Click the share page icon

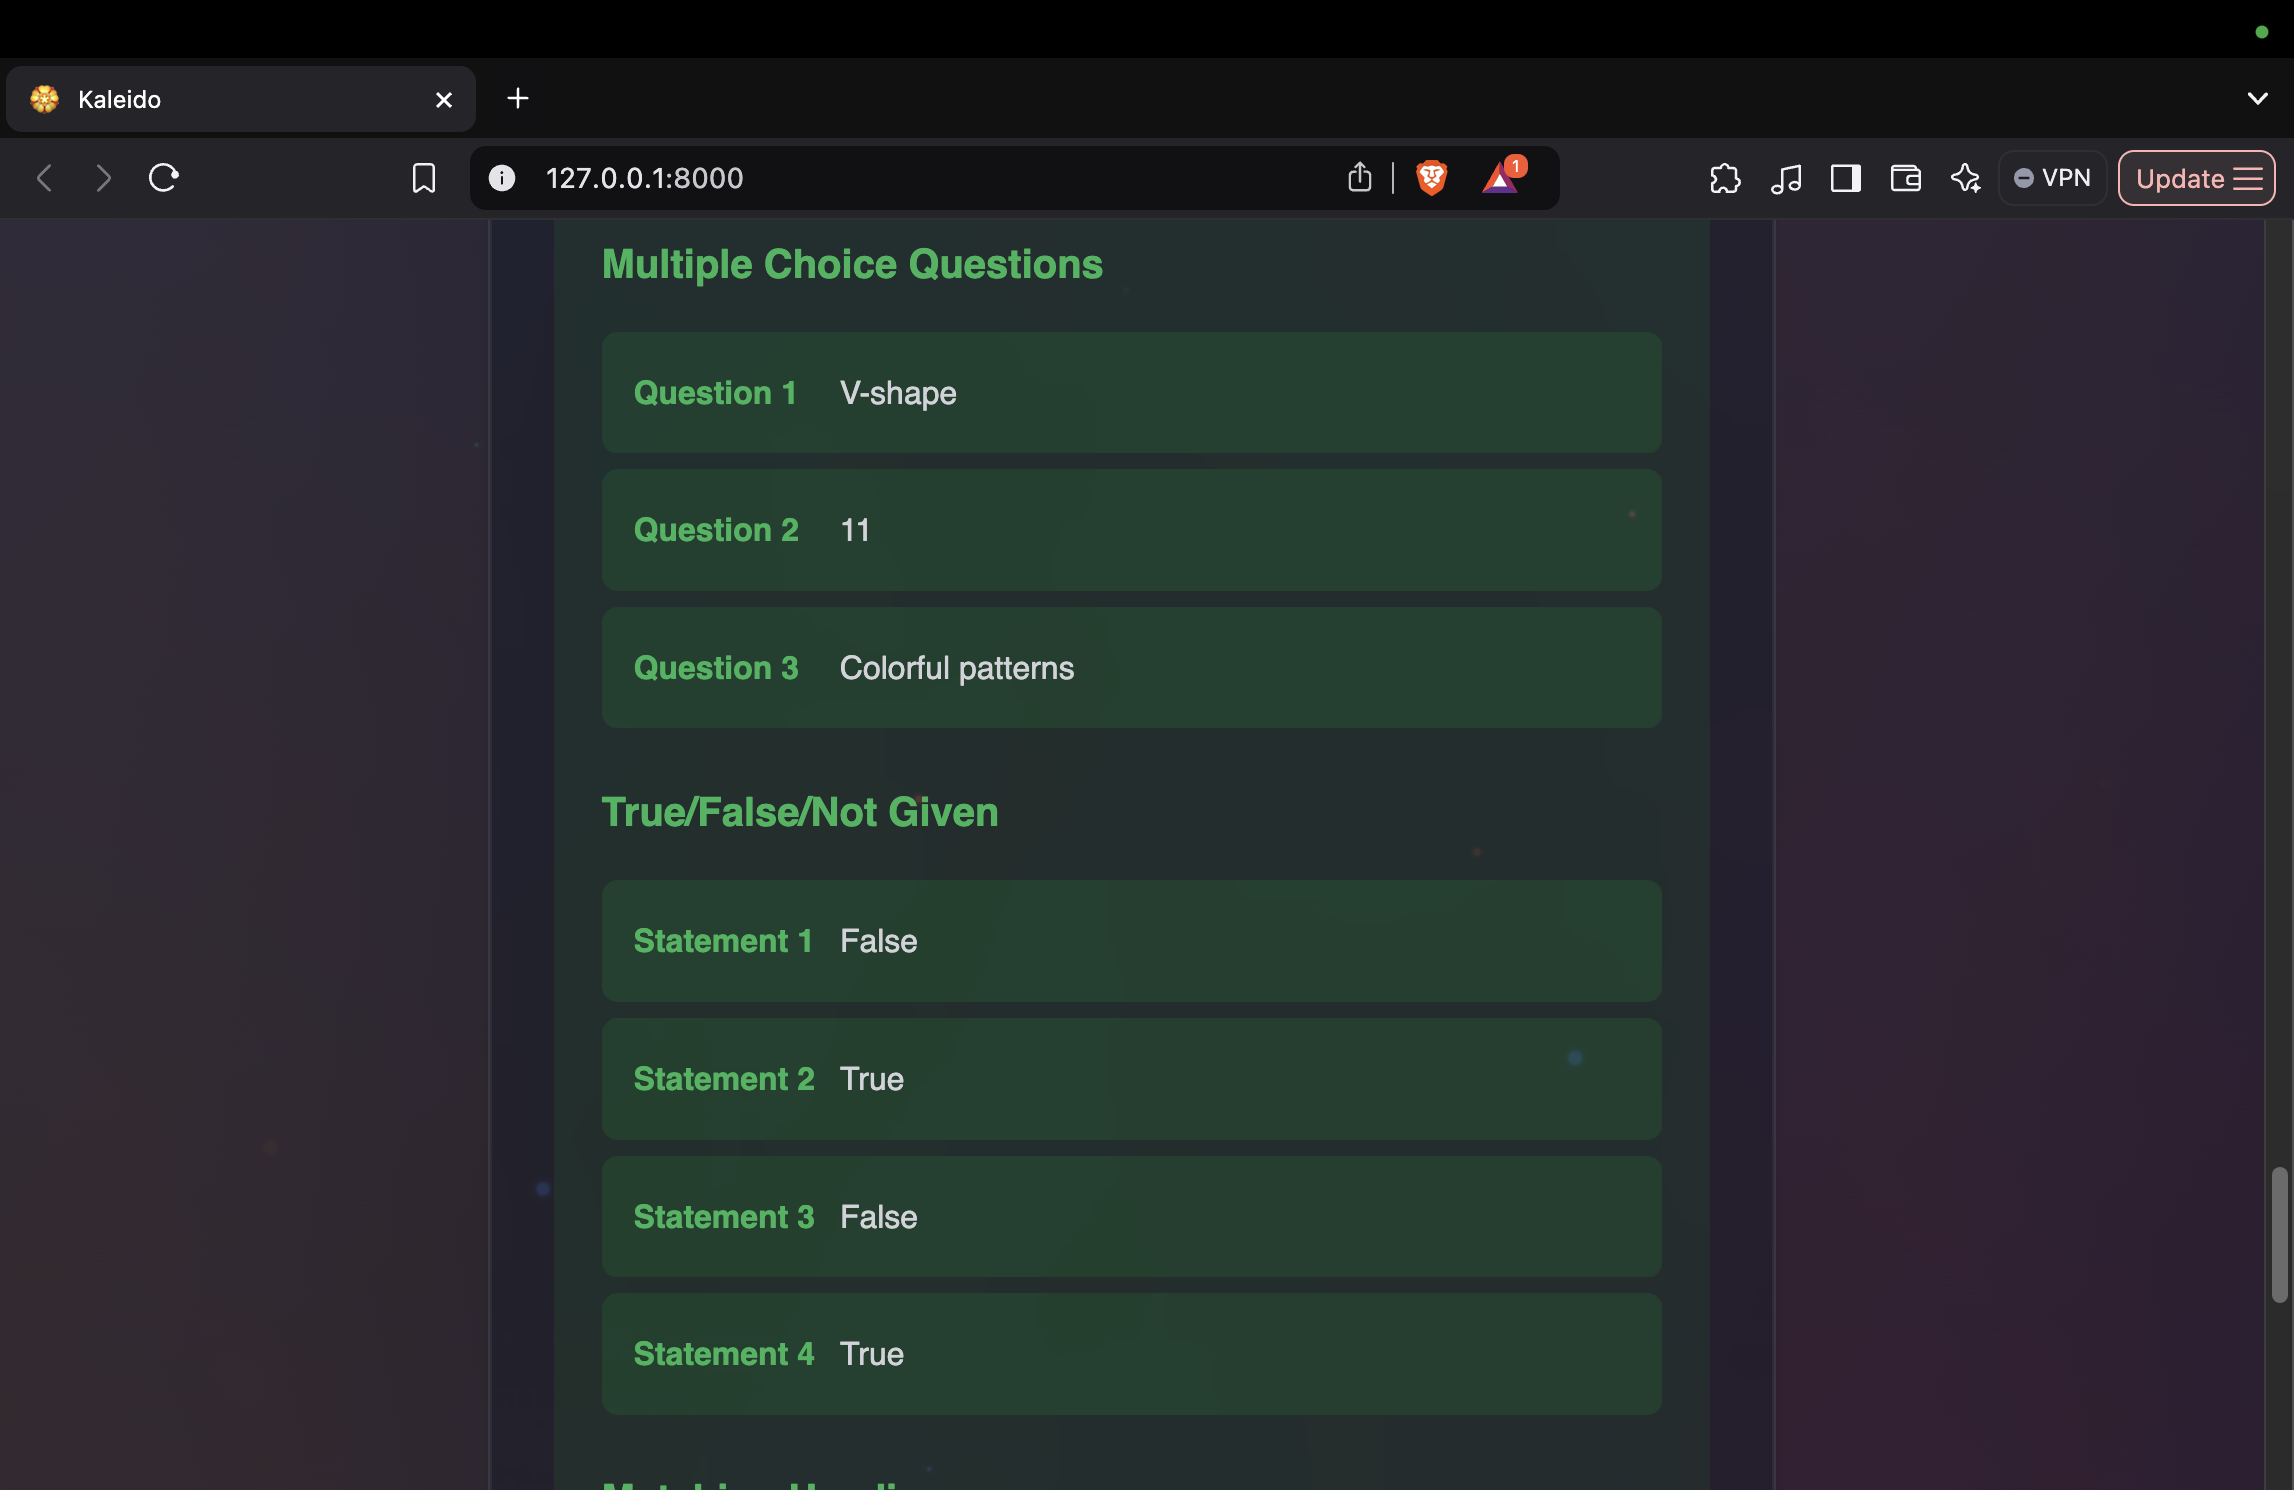pos(1359,178)
